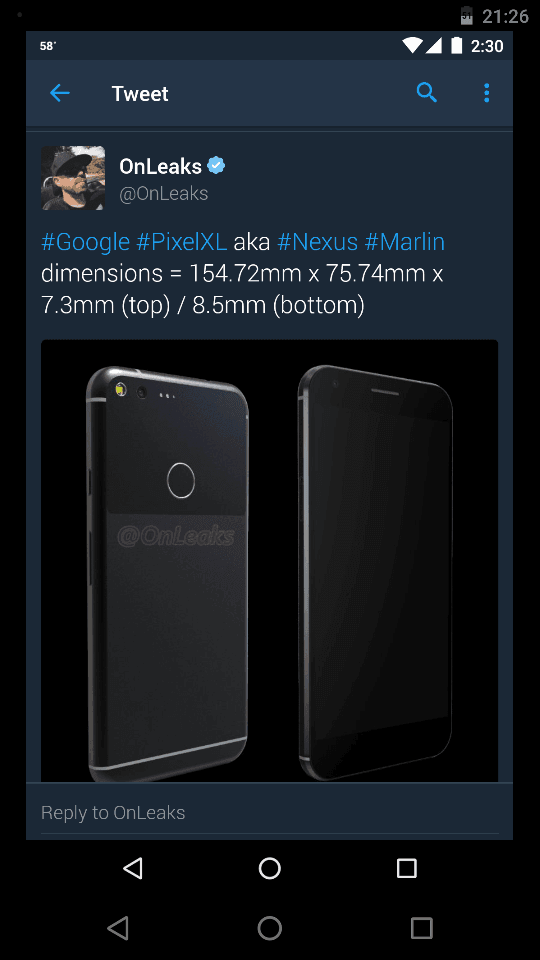This screenshot has height=960, width=540.
Task: Open the #PixelXL hashtag
Action: [x=181, y=242]
